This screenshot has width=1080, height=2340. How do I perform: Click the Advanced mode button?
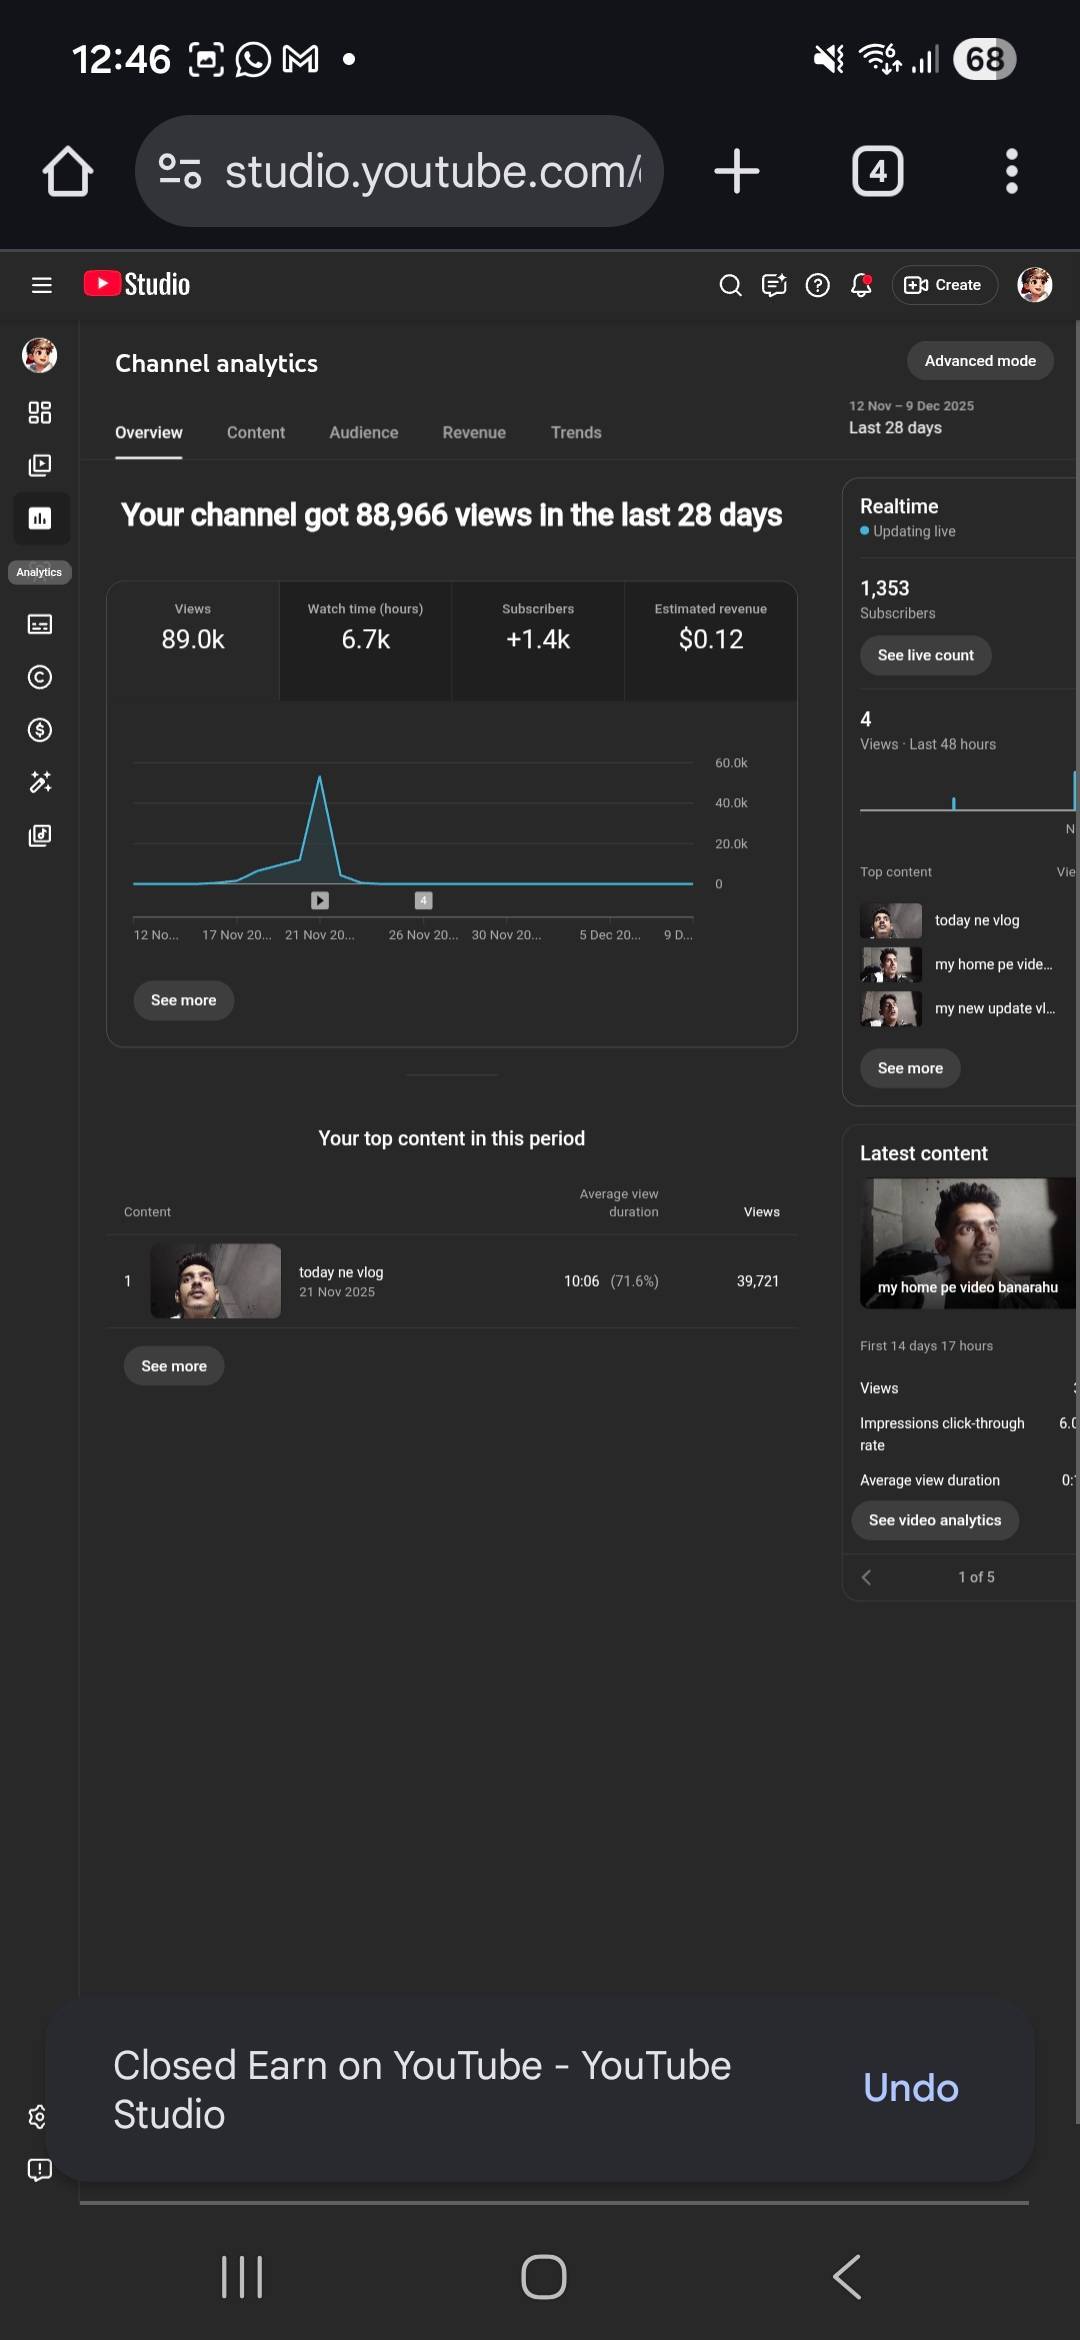[x=979, y=361]
